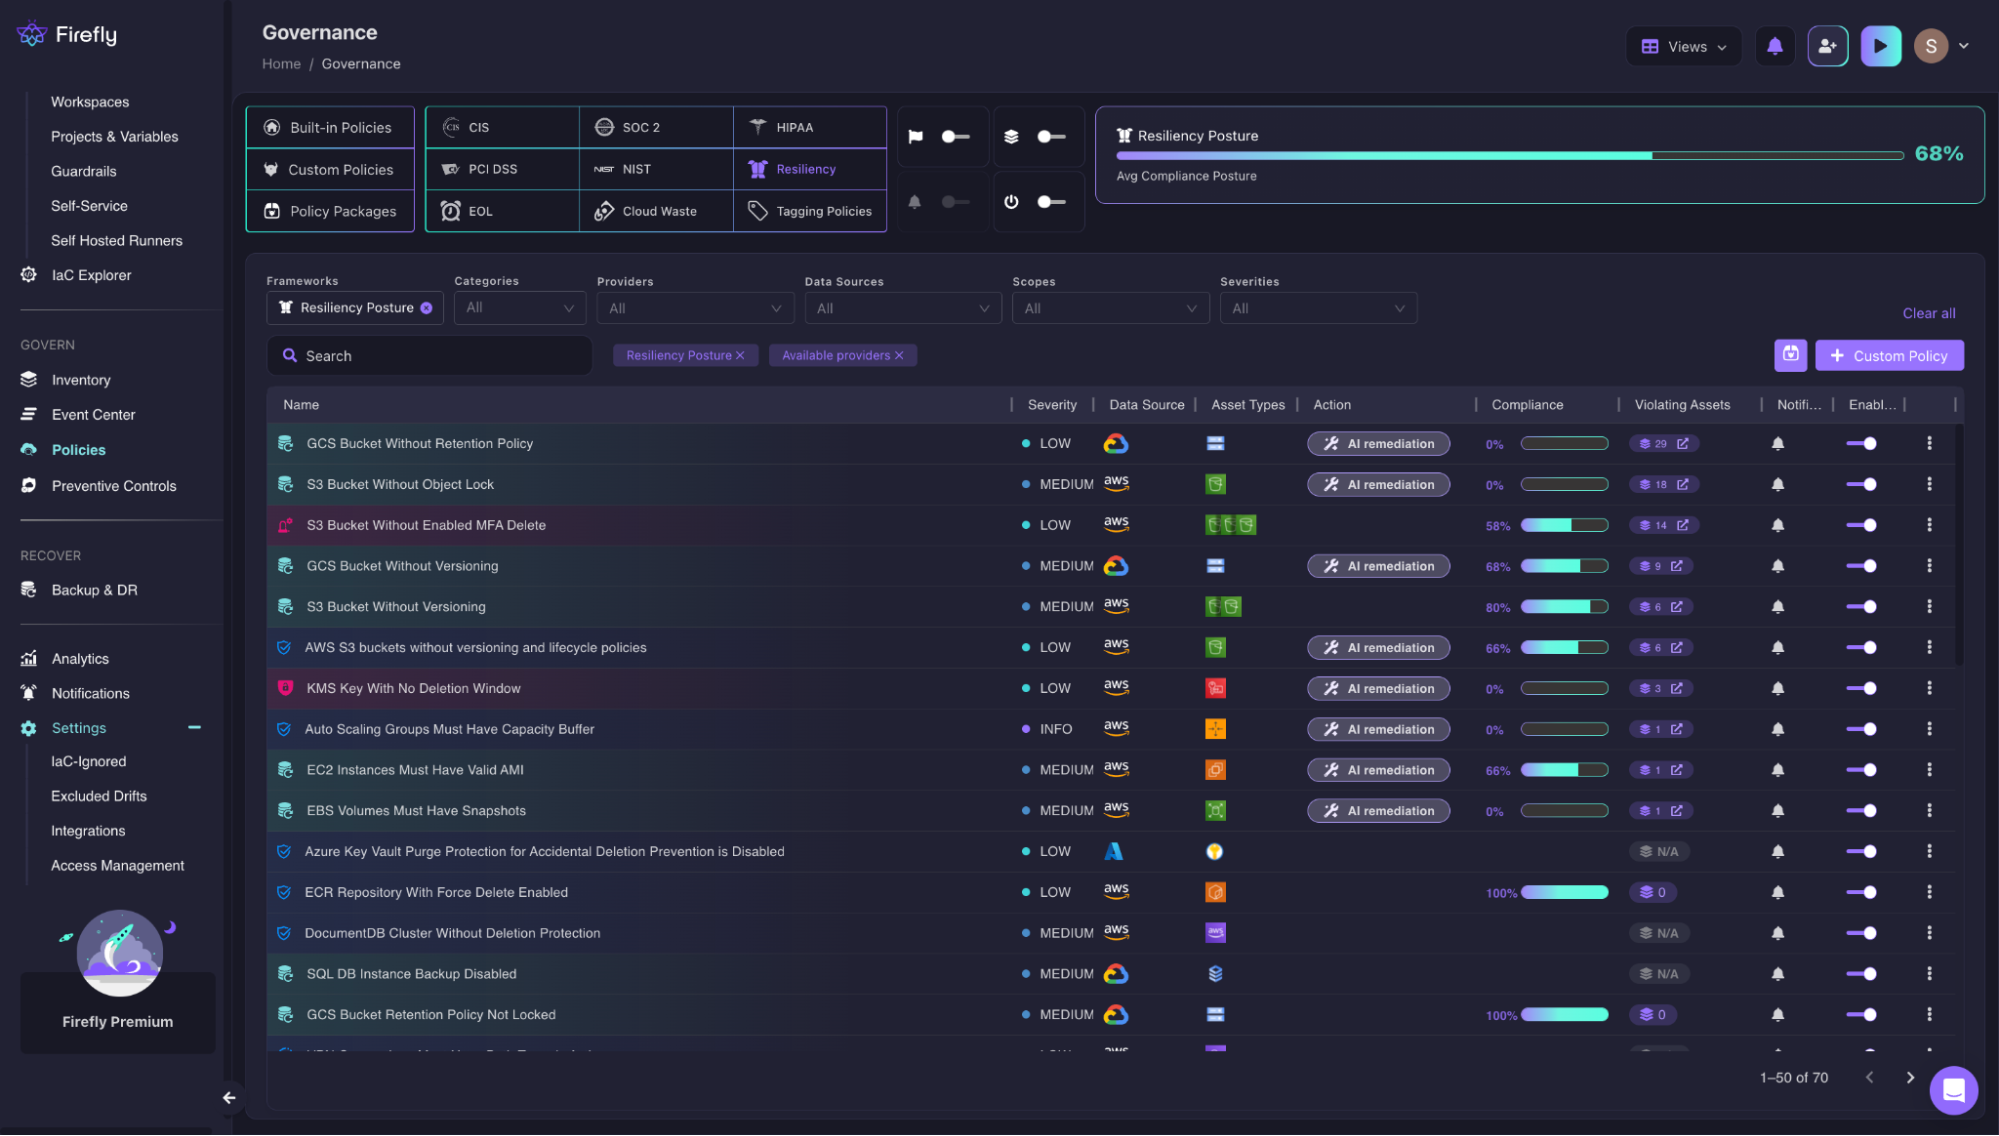Select the Built-in Policies tab
This screenshot has height=1136, width=1999.
click(330, 127)
